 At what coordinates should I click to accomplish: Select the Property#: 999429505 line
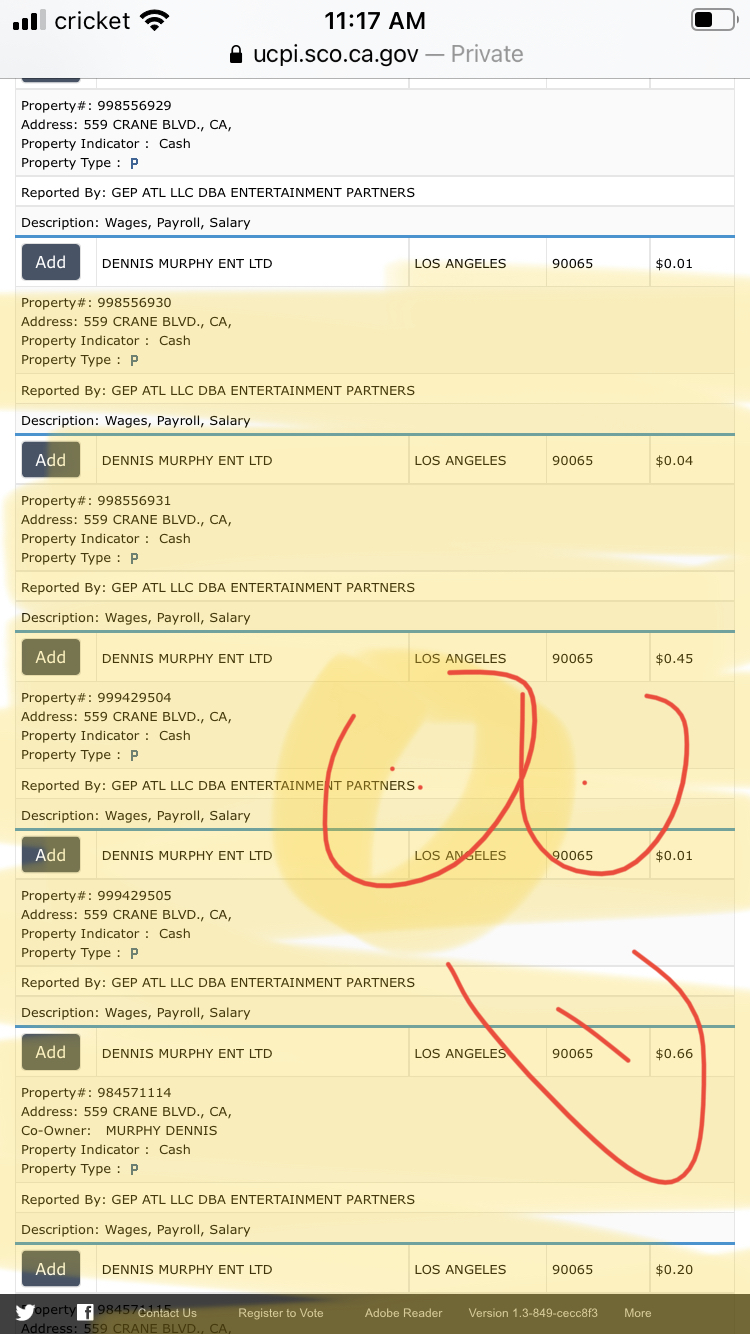tap(96, 895)
